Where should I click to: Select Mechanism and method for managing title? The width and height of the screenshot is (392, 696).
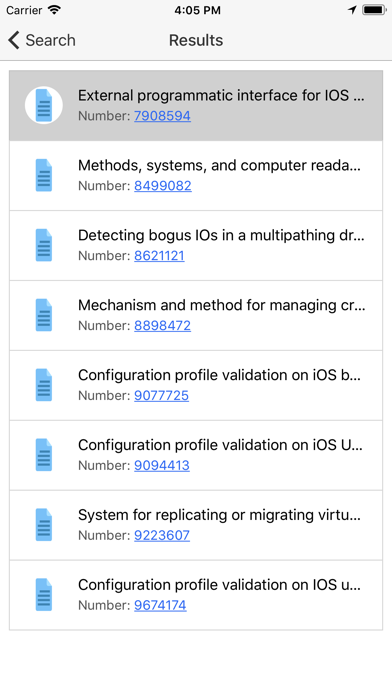click(x=222, y=305)
